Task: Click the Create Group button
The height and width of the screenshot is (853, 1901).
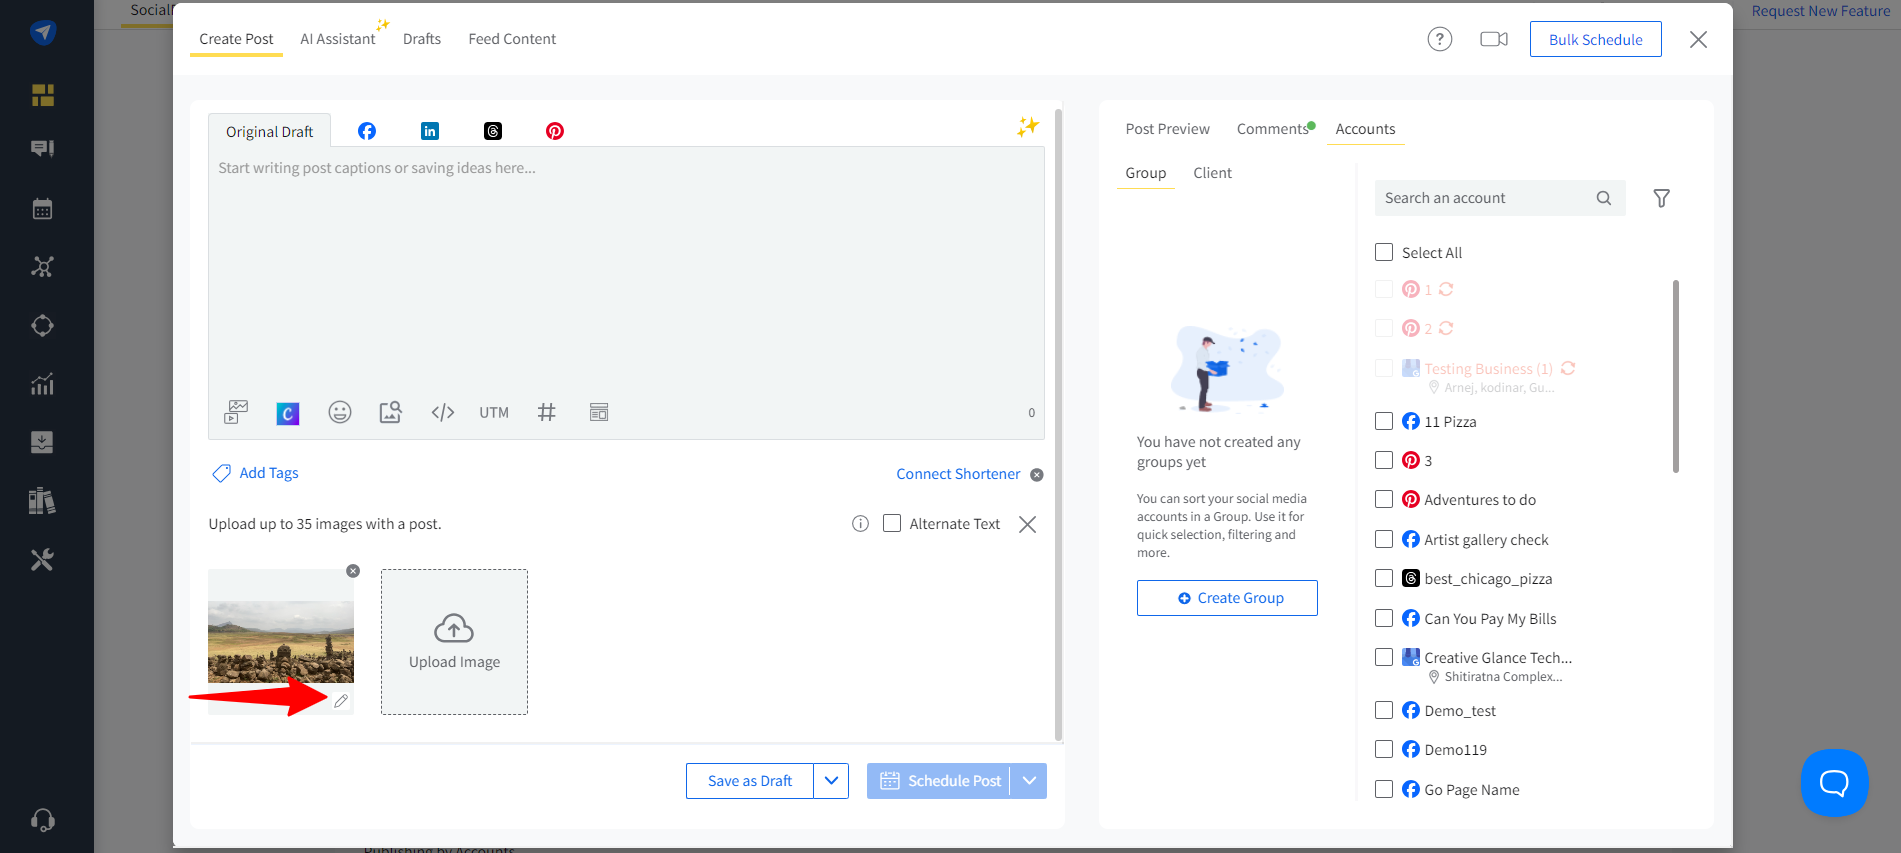Action: coord(1227,598)
